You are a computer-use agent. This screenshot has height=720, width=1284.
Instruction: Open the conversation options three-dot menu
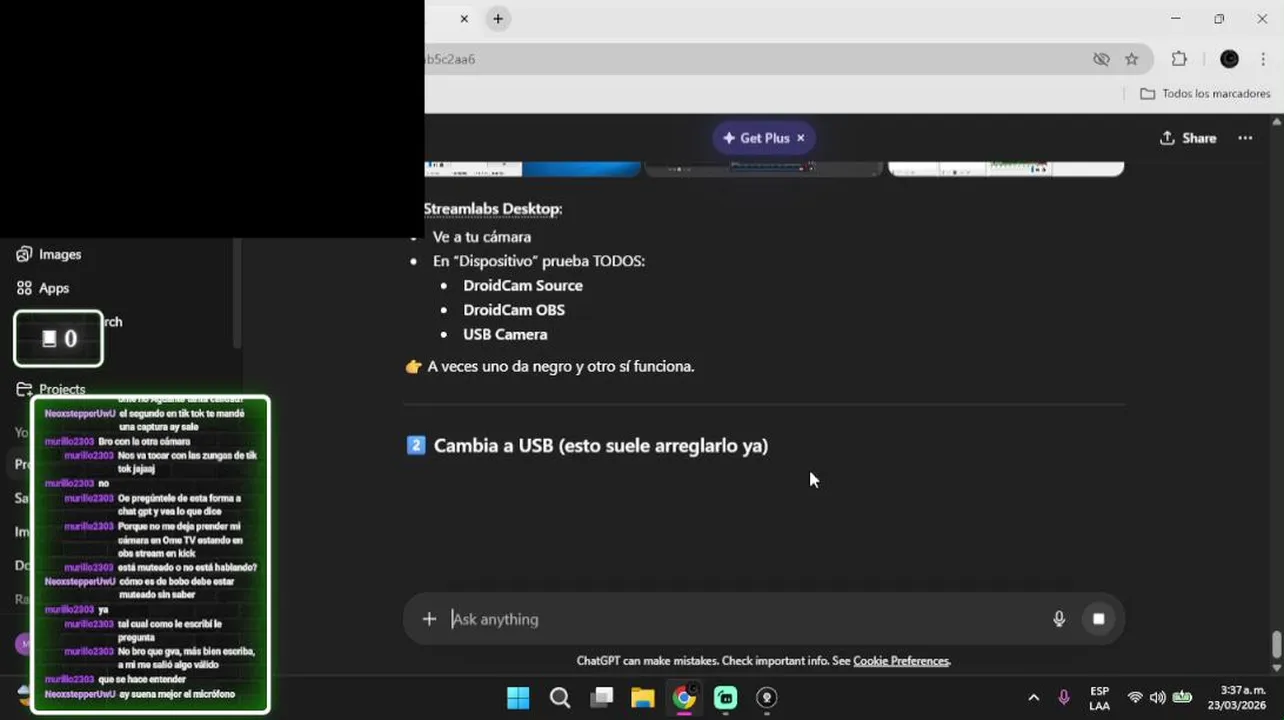tap(1245, 138)
